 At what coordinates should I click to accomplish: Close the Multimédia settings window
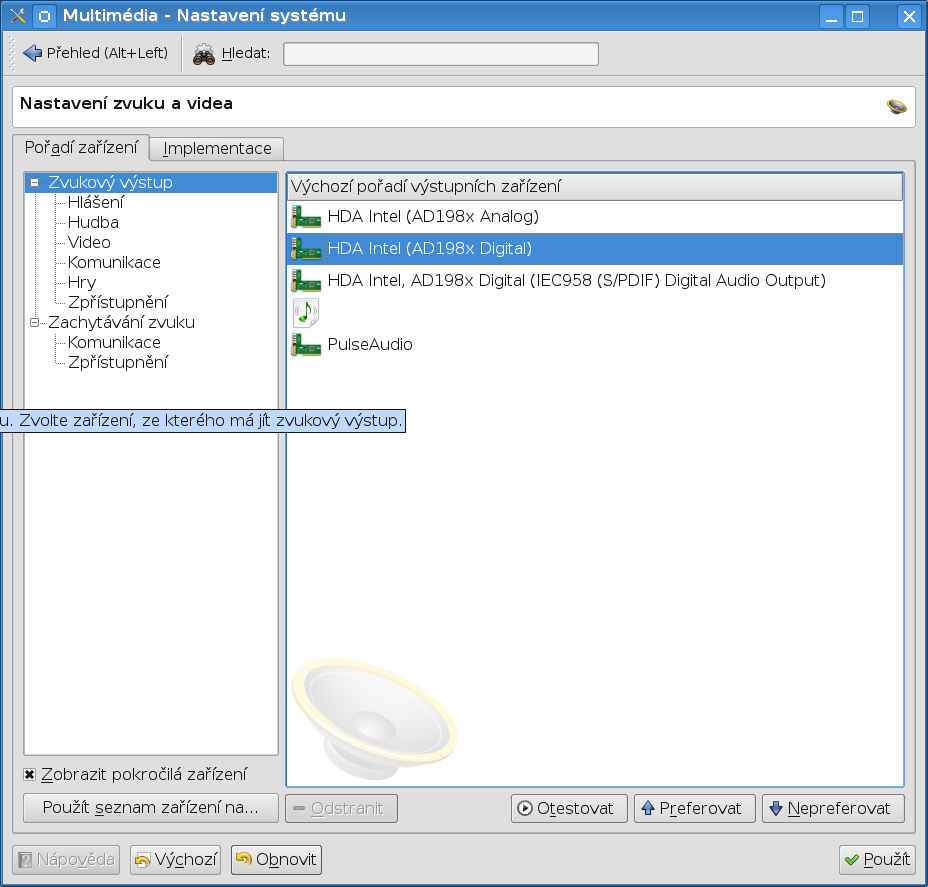click(x=909, y=16)
